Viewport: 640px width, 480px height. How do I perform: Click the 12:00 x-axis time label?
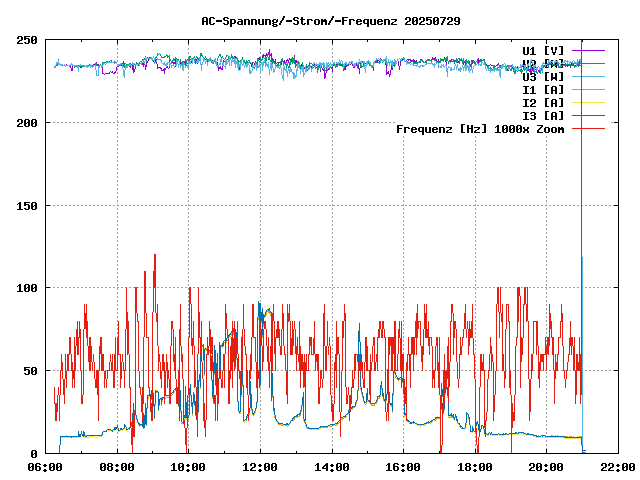260,467
